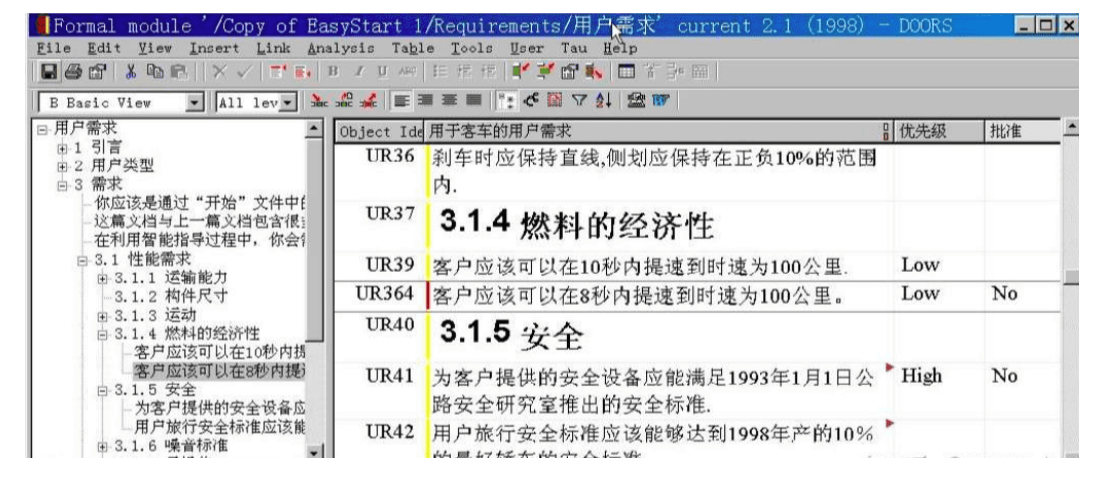The image size is (1095, 485).
Task: Open the Basic View dropdown
Action: coord(195,101)
